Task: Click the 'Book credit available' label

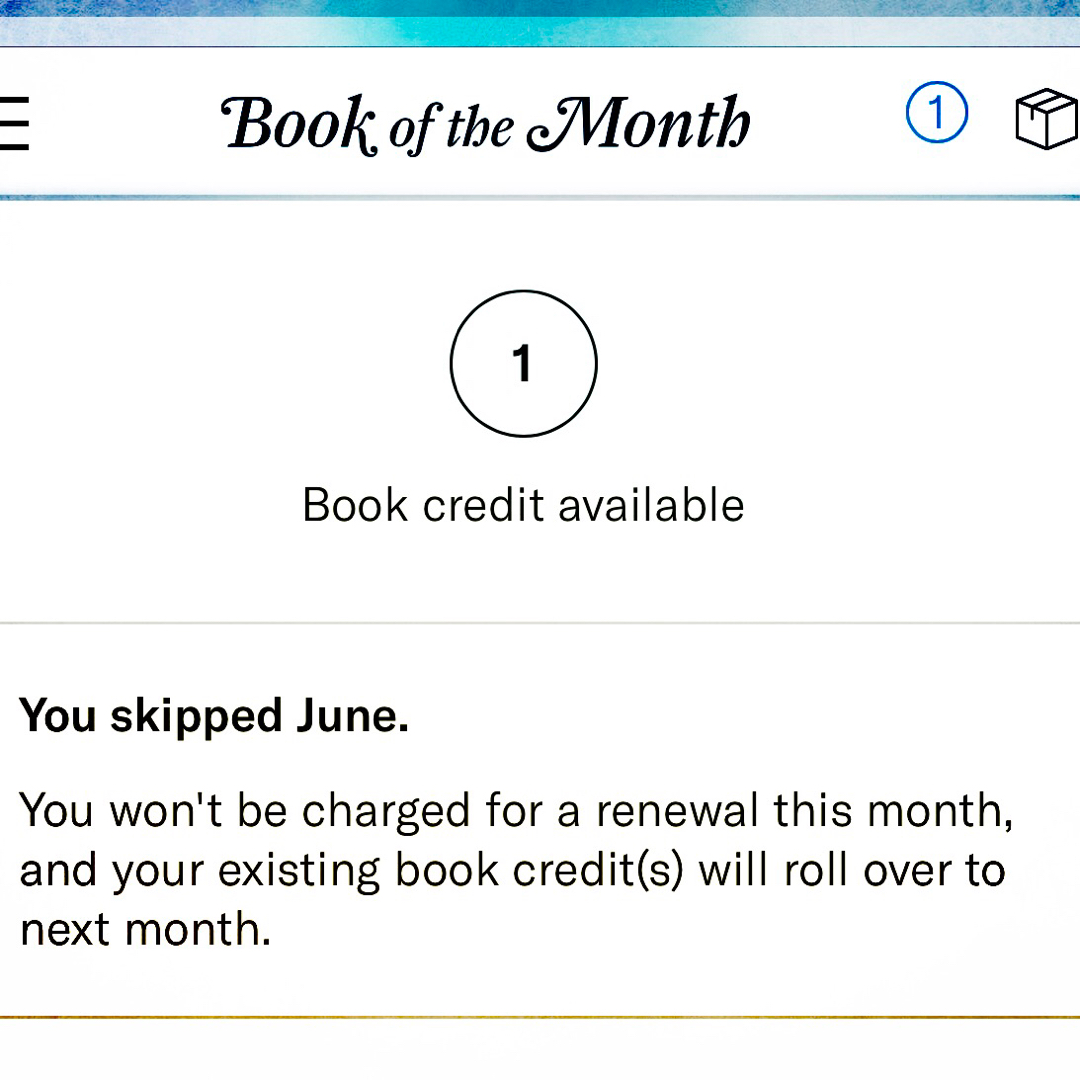Action: 523,505
